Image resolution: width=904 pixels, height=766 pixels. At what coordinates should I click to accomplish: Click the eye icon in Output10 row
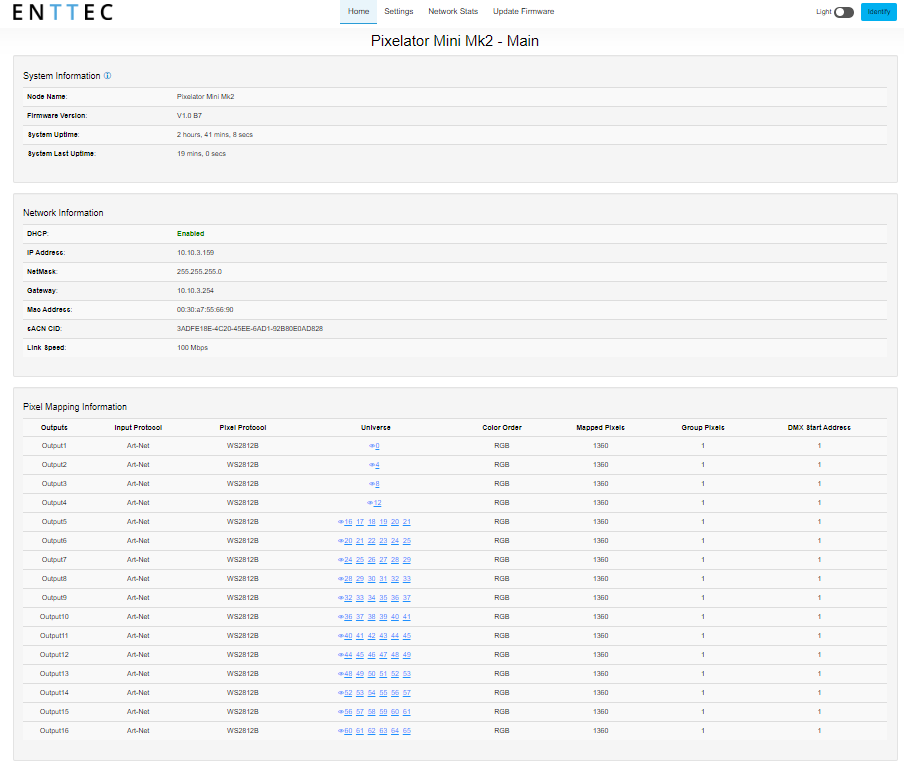(341, 617)
